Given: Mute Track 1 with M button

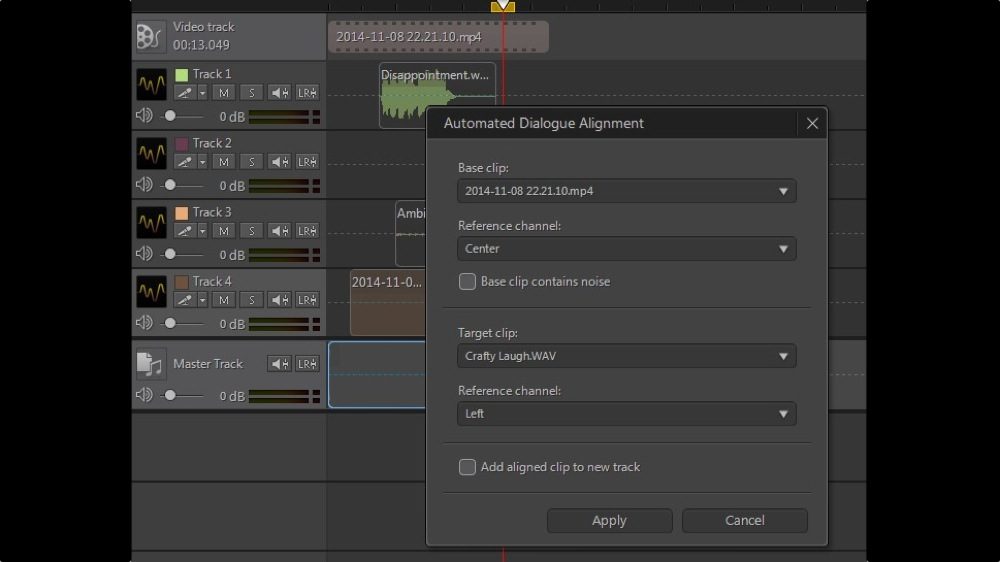Looking at the screenshot, I should click(223, 93).
